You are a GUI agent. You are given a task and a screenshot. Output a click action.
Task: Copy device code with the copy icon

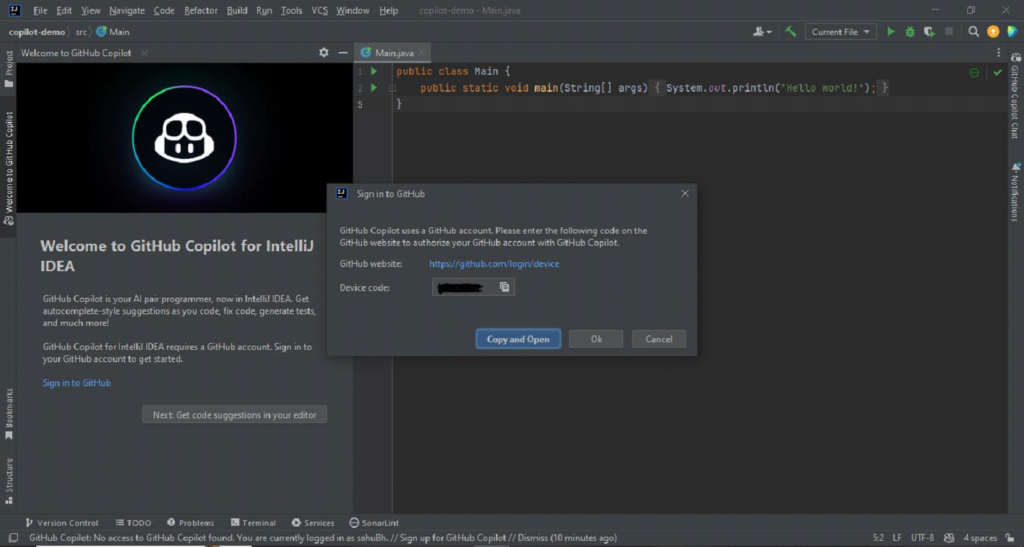pos(504,287)
